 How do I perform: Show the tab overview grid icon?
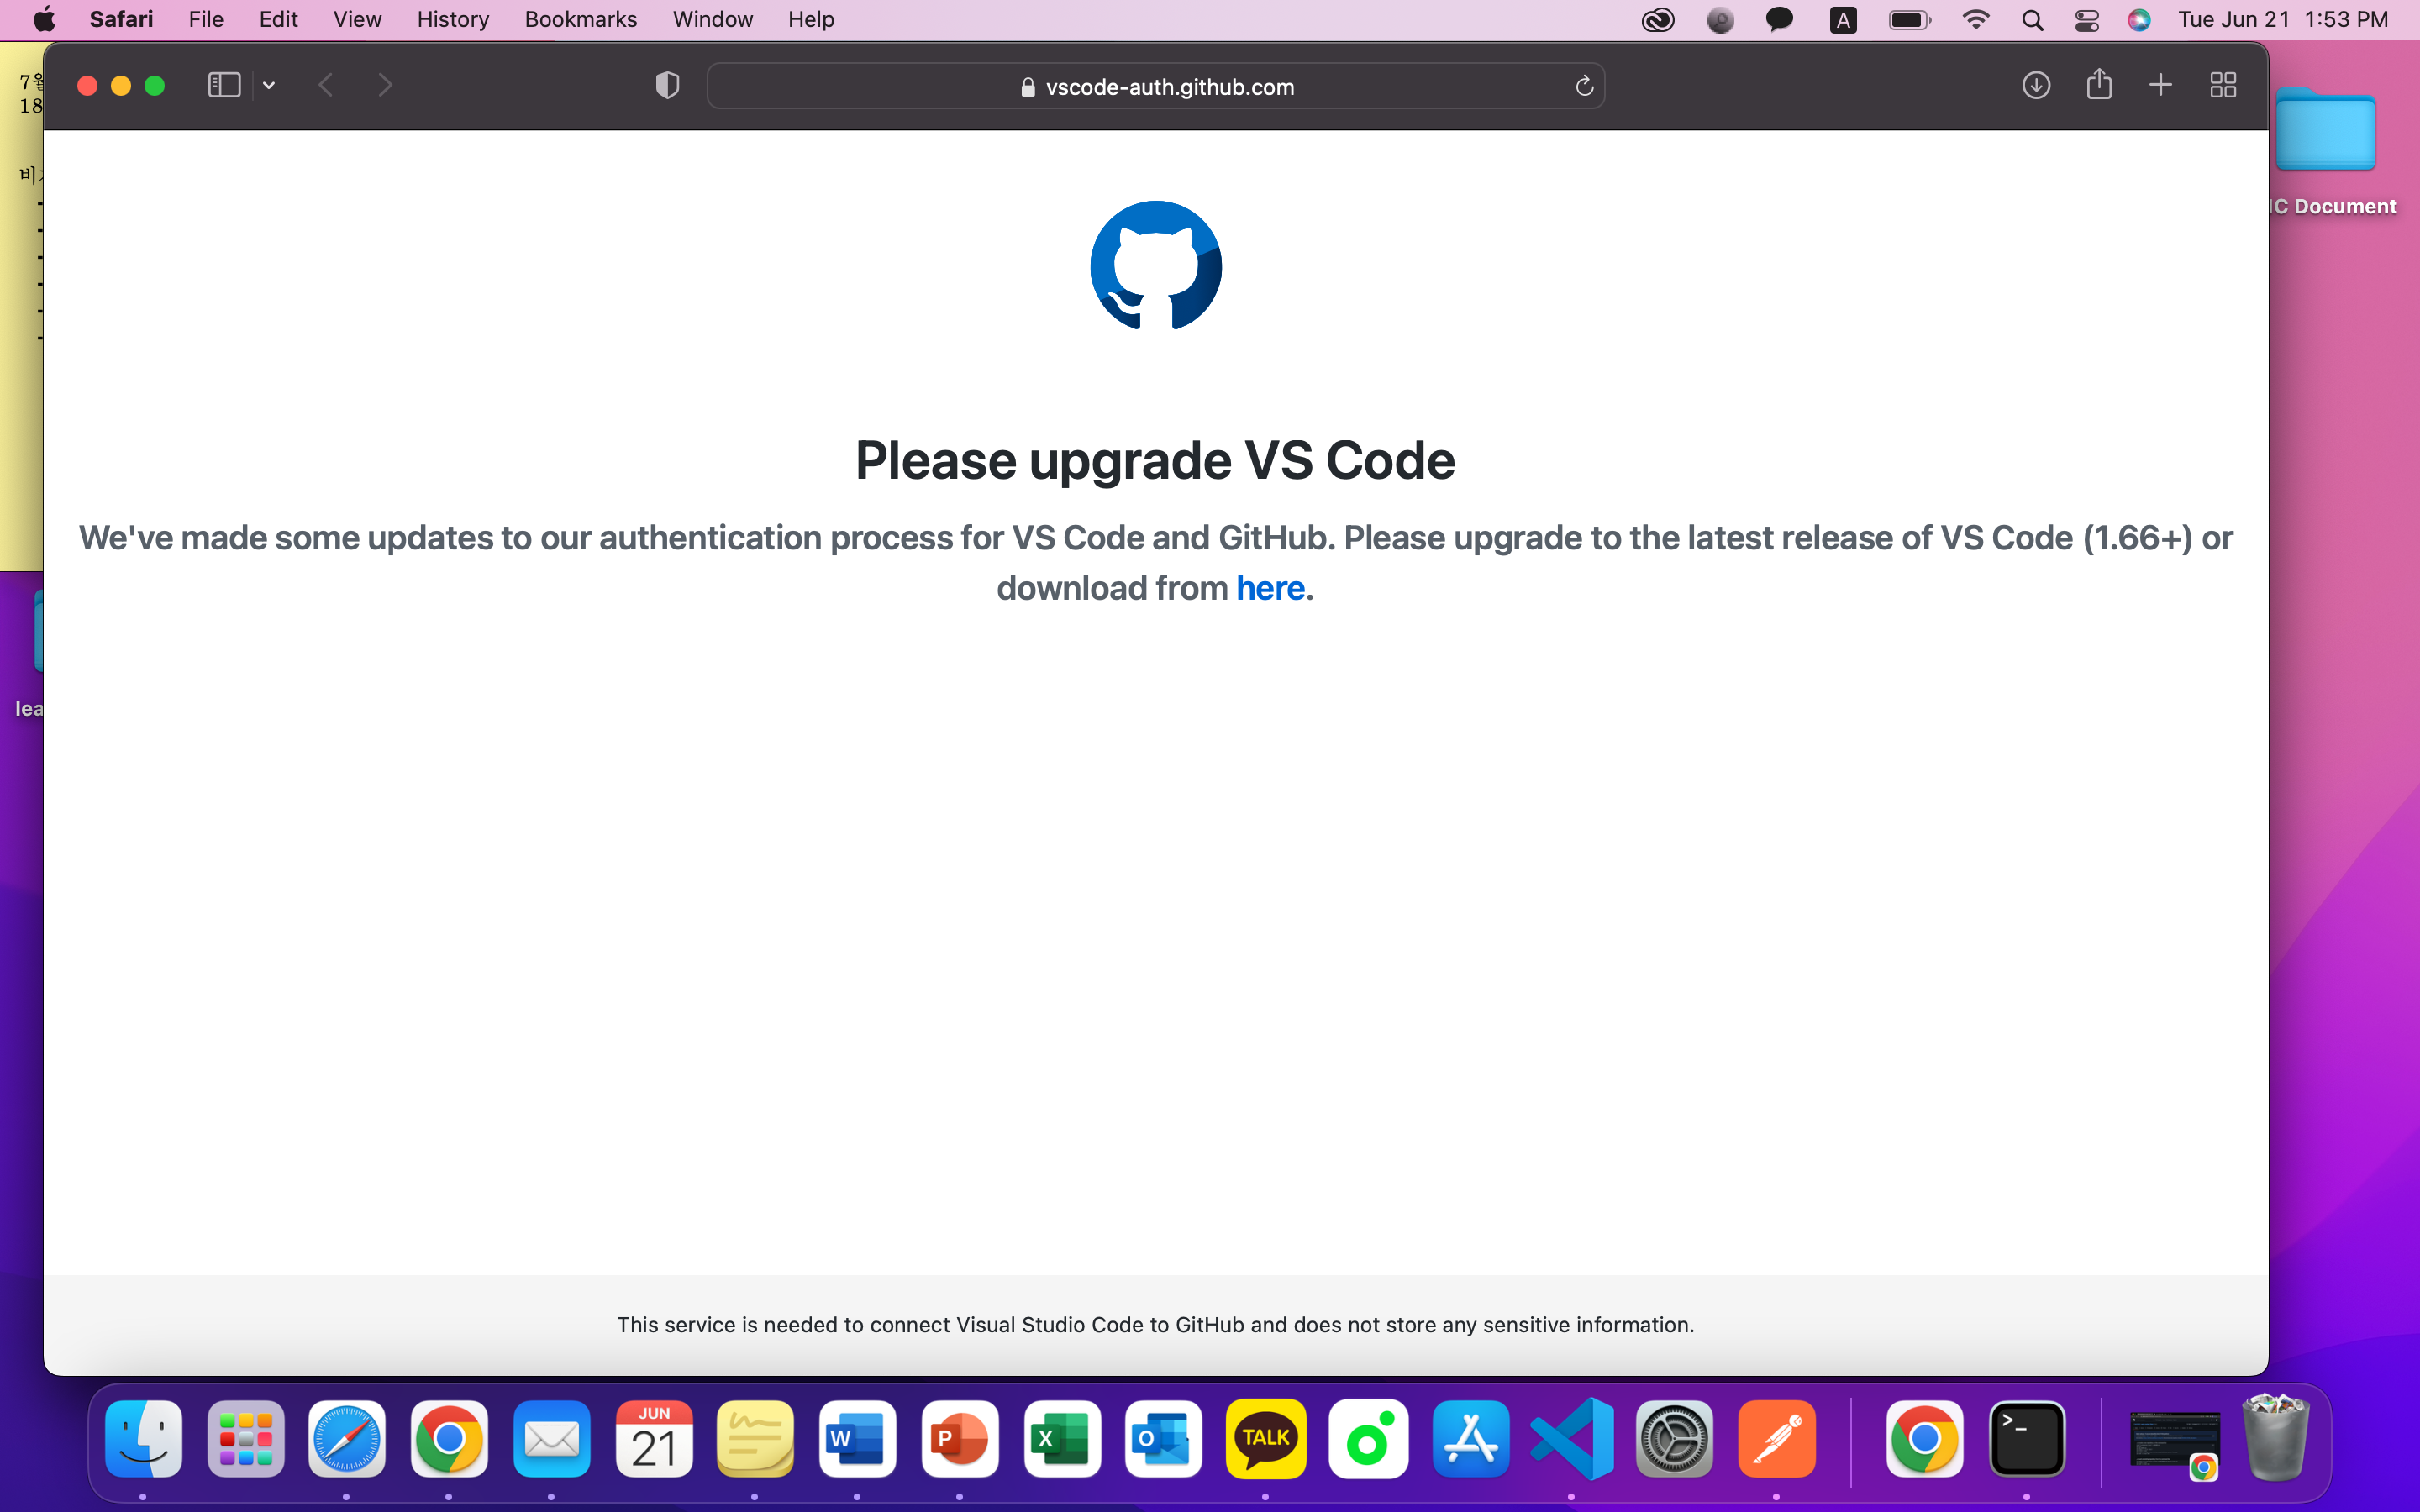(x=2222, y=86)
